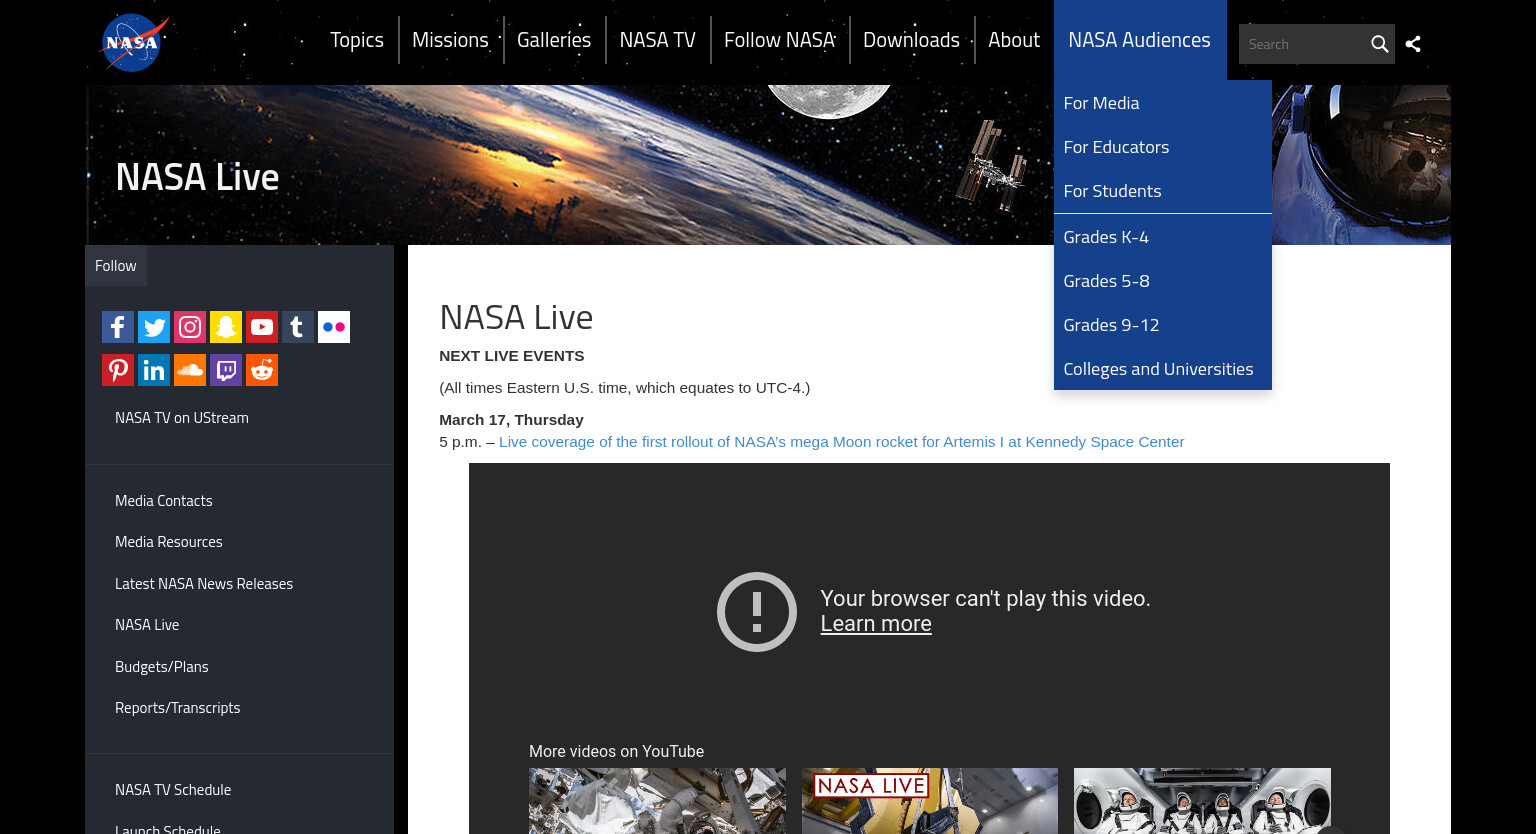Open NASA's Flickr icon
The image size is (1536, 834).
pos(334,327)
